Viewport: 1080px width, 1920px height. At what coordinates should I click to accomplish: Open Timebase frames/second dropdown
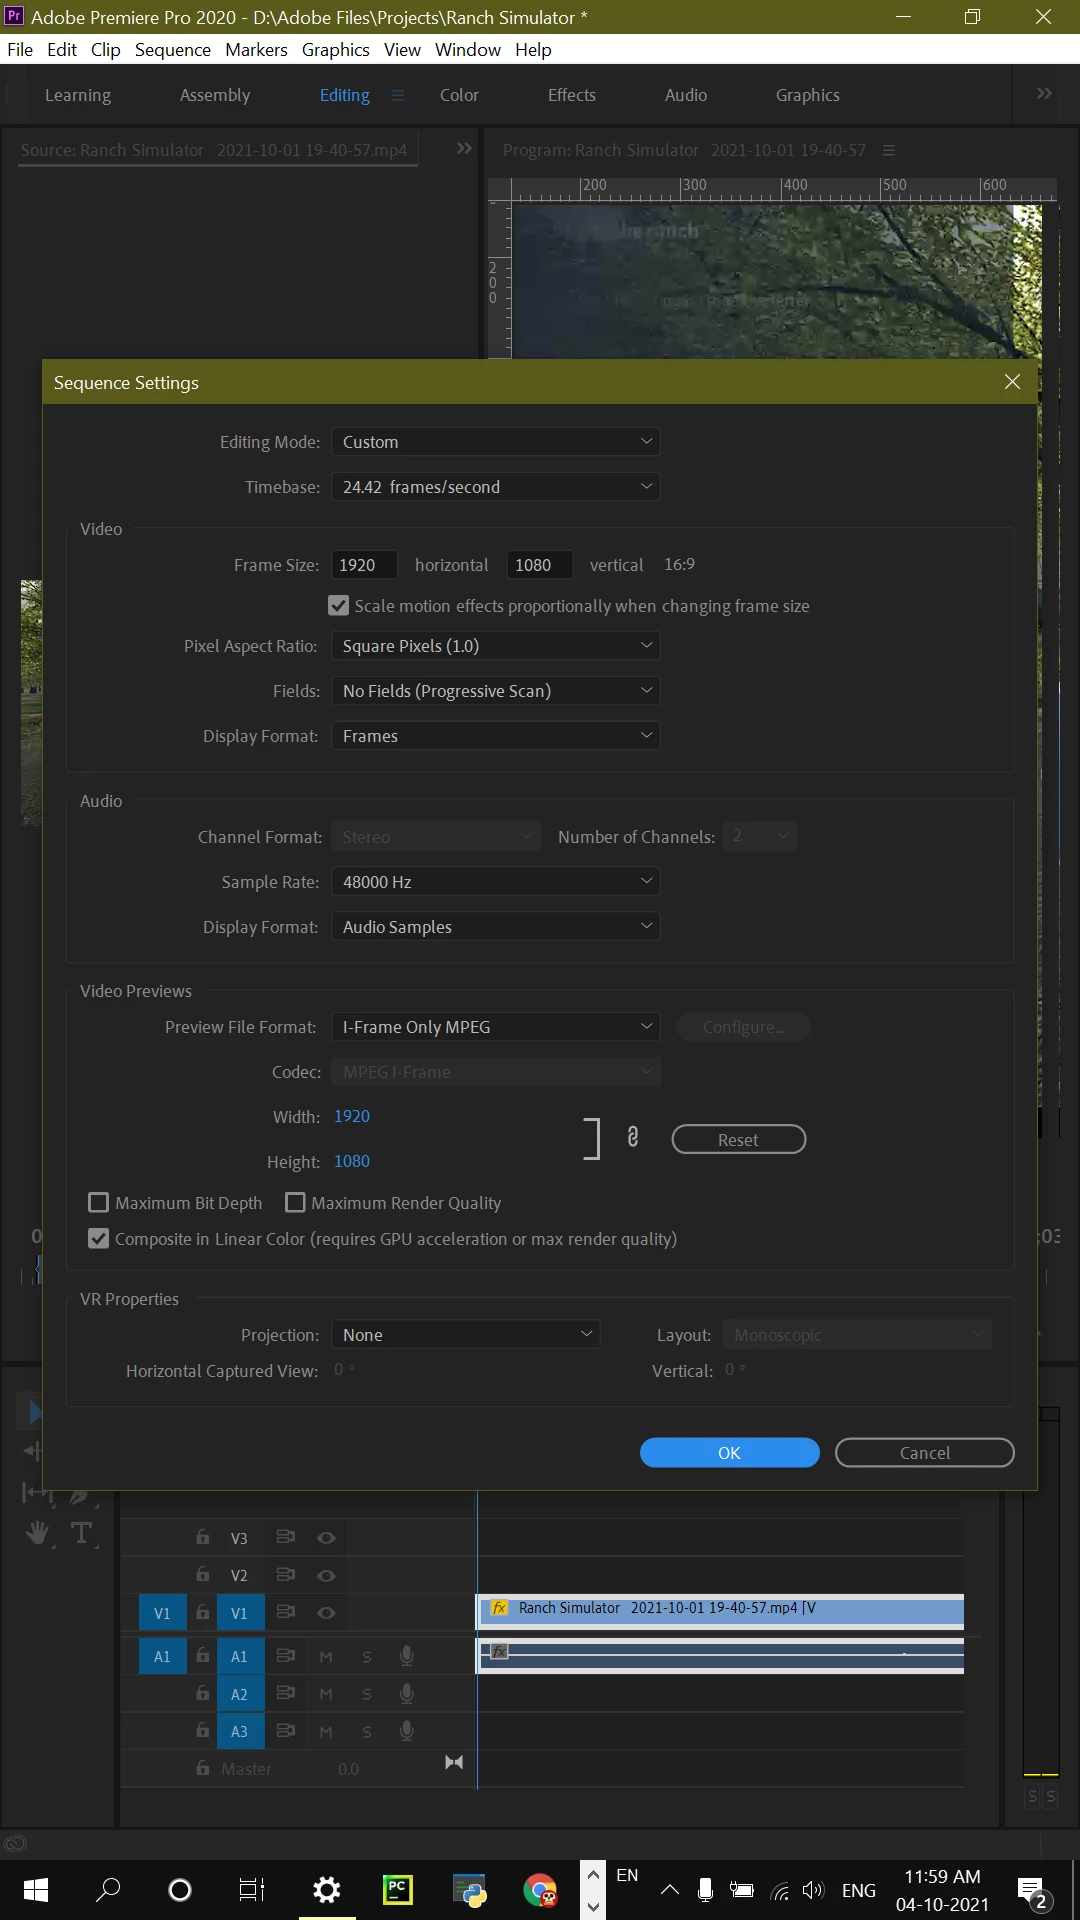496,487
